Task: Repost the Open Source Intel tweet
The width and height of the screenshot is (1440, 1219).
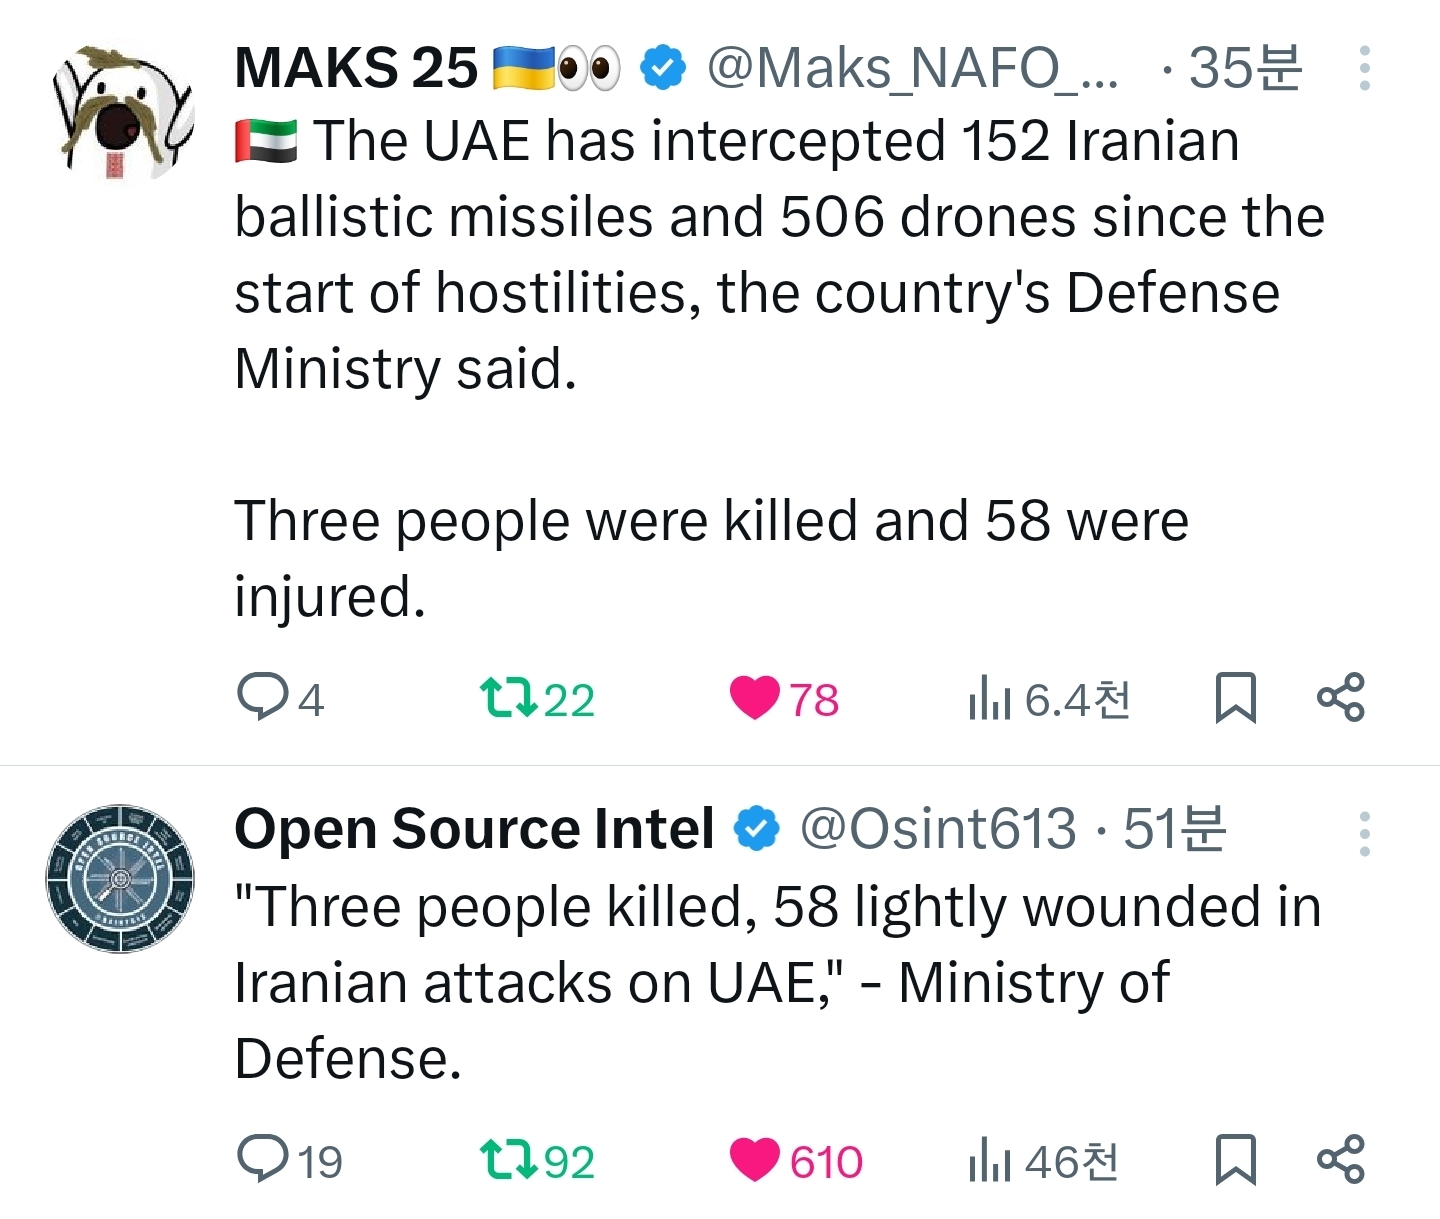Action: pos(508,1160)
